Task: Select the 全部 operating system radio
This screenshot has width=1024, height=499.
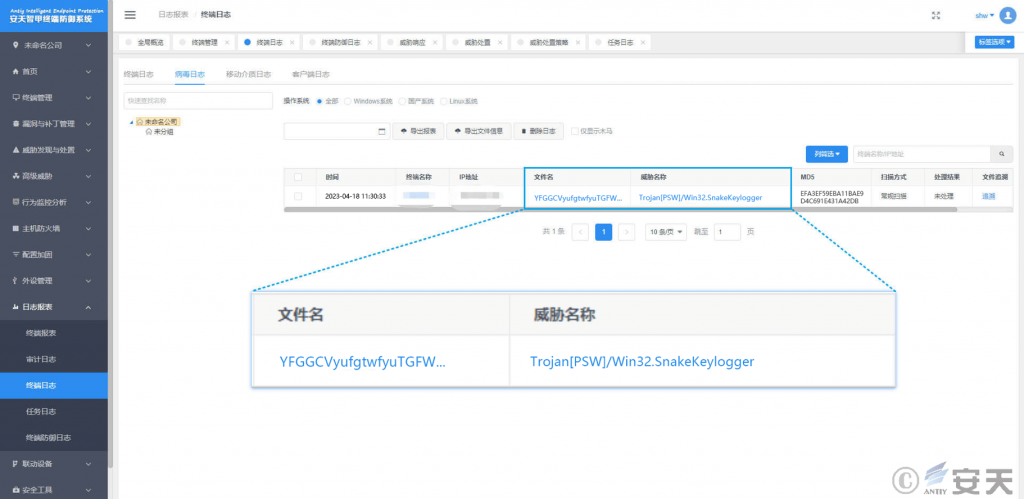Action: coord(319,101)
